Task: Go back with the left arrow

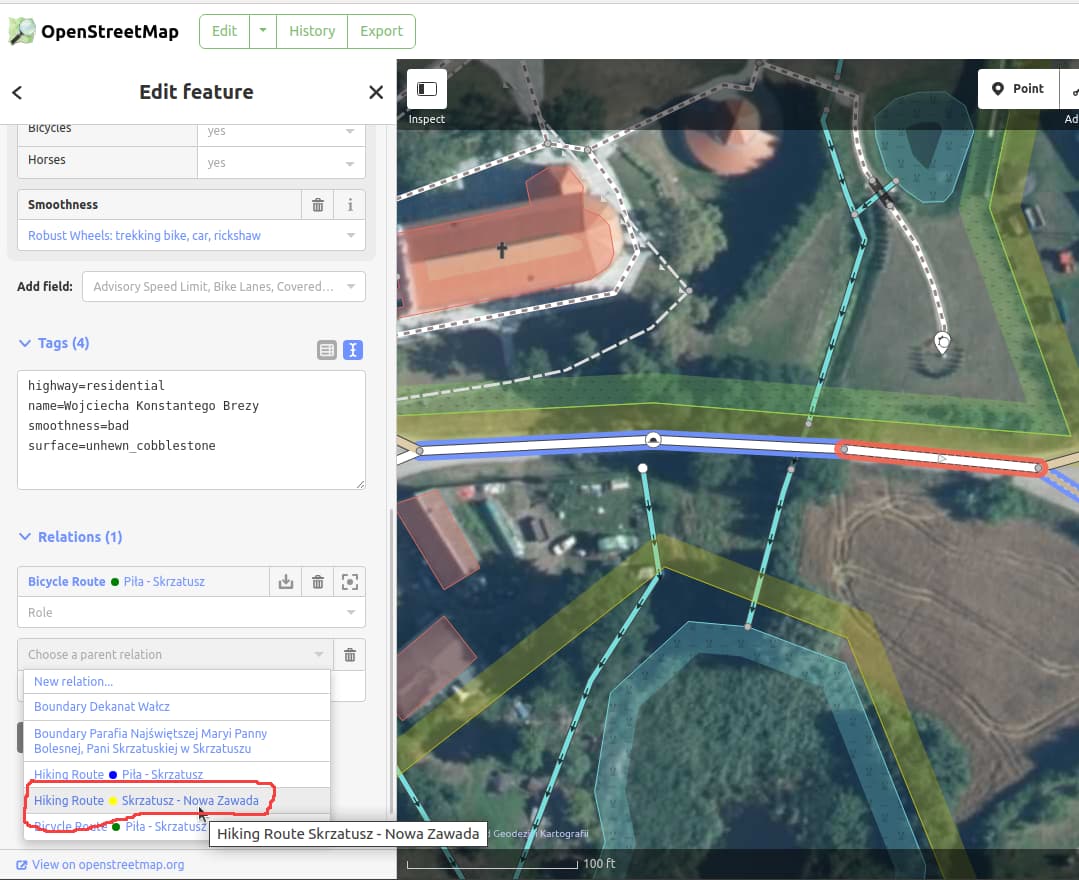Action: (x=17, y=92)
